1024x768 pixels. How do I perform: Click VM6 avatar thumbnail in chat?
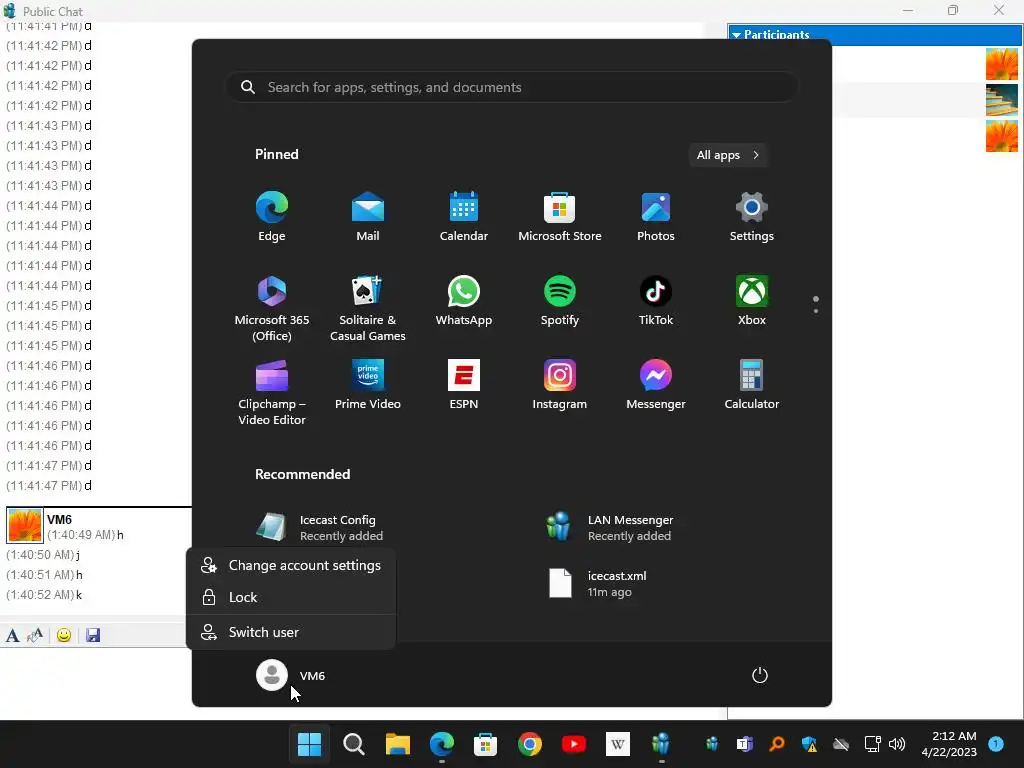point(25,526)
